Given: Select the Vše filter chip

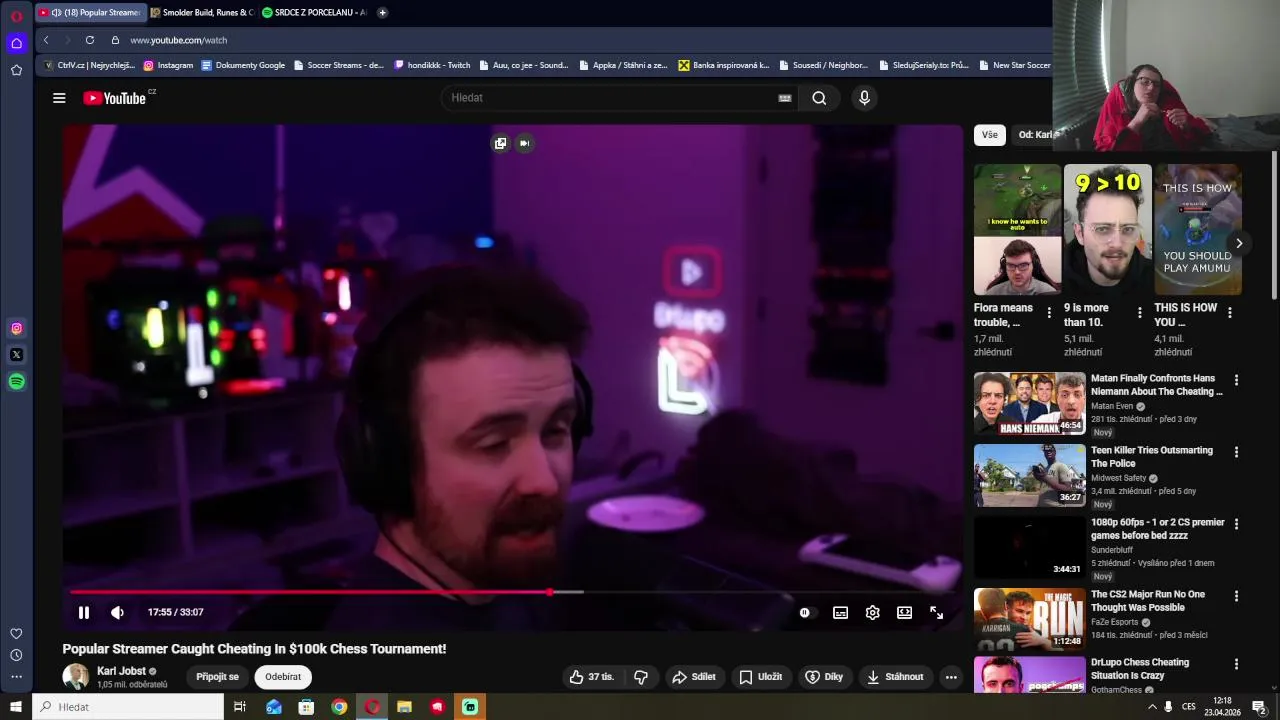Looking at the screenshot, I should coord(989,135).
